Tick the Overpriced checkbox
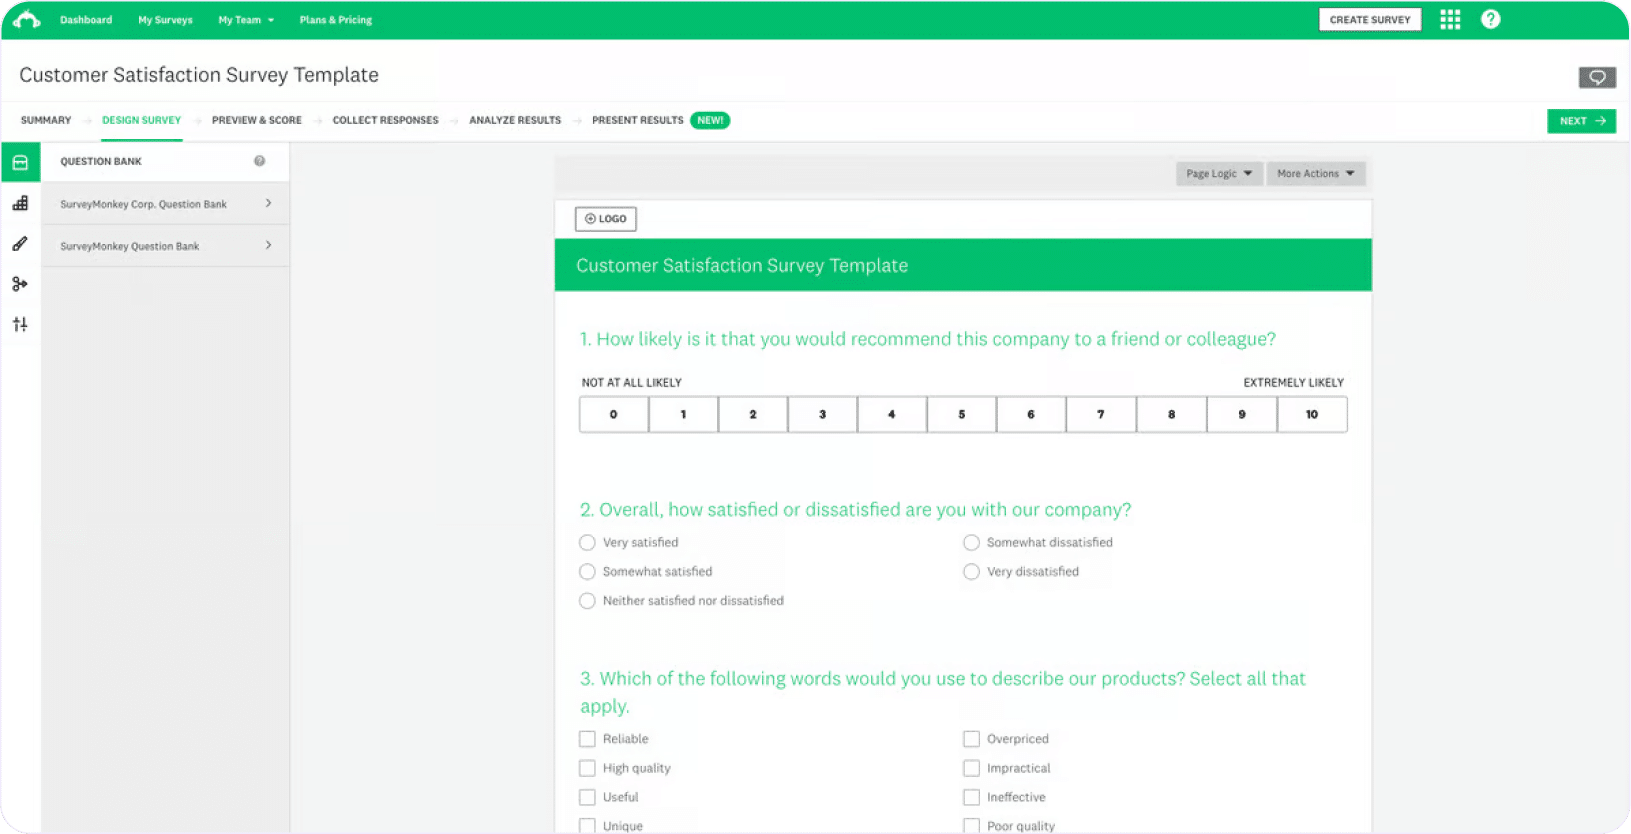The width and height of the screenshot is (1631, 834). tap(971, 739)
